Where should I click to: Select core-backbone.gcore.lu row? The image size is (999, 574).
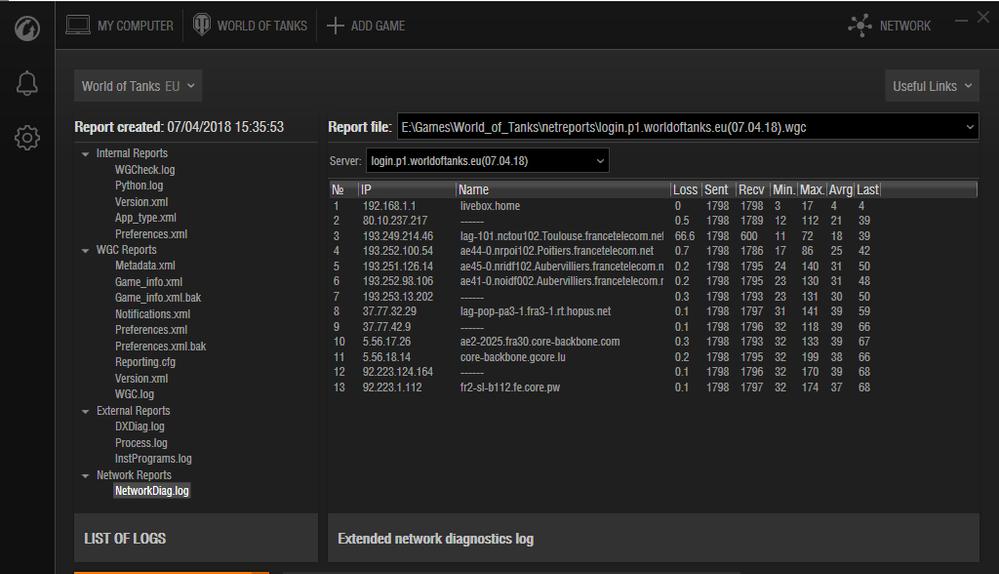(653, 357)
